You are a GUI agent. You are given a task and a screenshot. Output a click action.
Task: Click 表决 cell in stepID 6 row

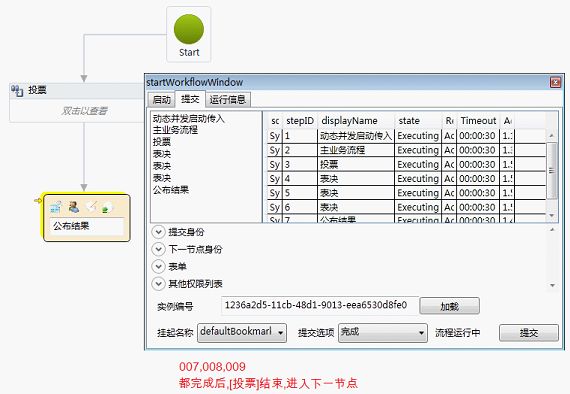point(356,207)
